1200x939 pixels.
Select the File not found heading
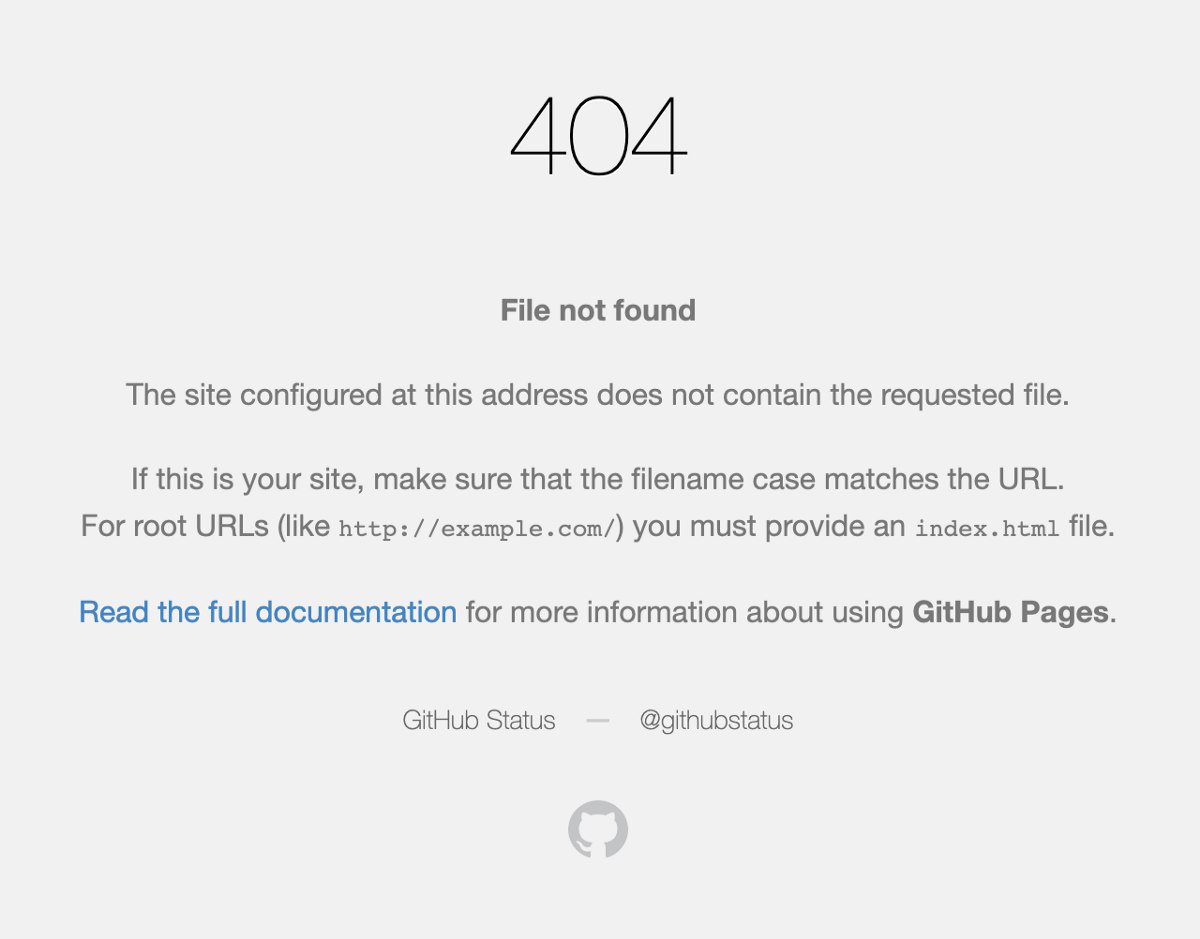pos(598,310)
